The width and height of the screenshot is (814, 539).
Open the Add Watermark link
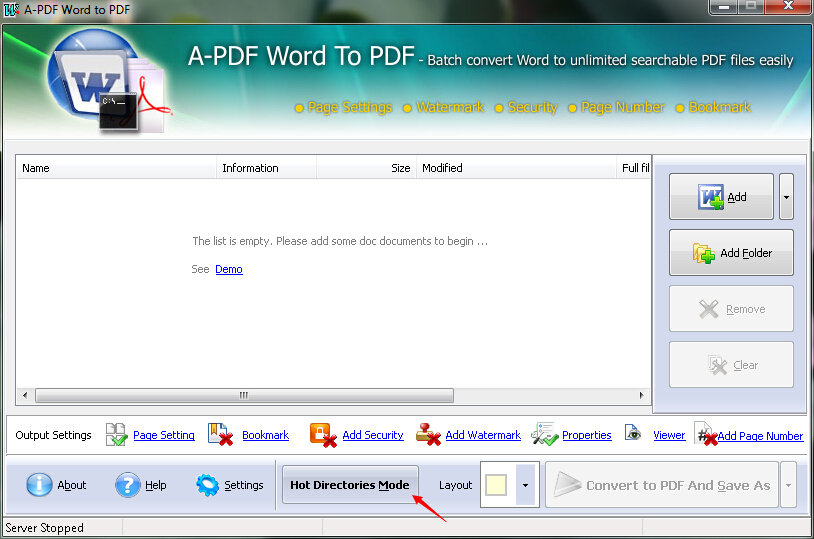[x=483, y=435]
